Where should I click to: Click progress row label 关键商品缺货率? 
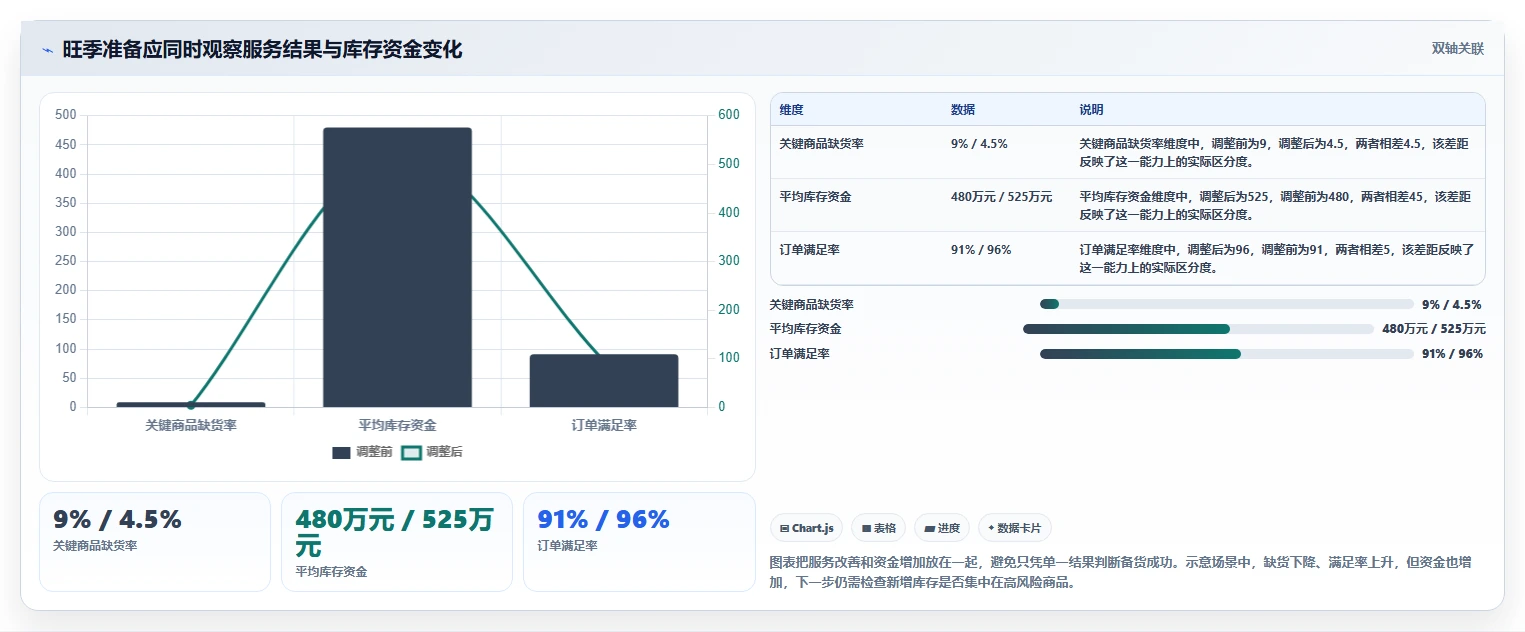pyautogui.click(x=811, y=305)
